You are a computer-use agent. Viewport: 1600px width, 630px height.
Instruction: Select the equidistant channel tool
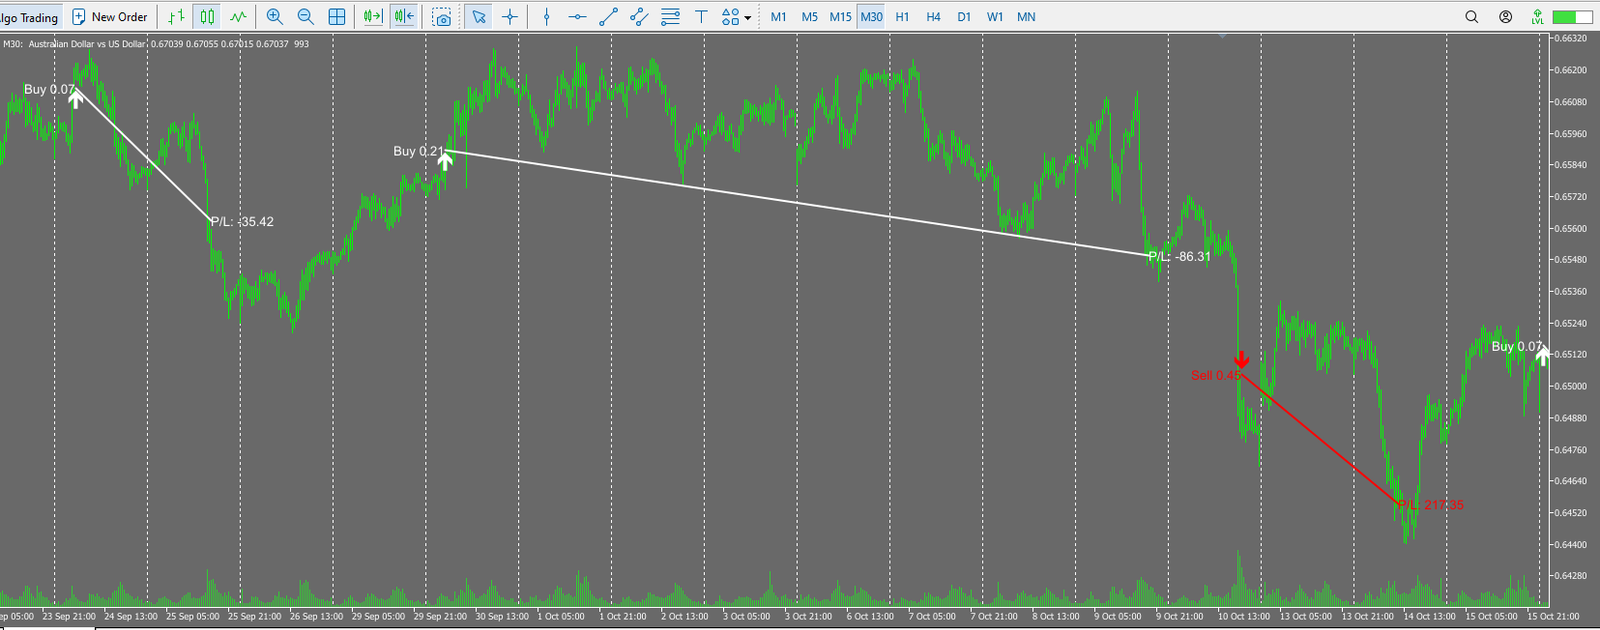[x=639, y=17]
